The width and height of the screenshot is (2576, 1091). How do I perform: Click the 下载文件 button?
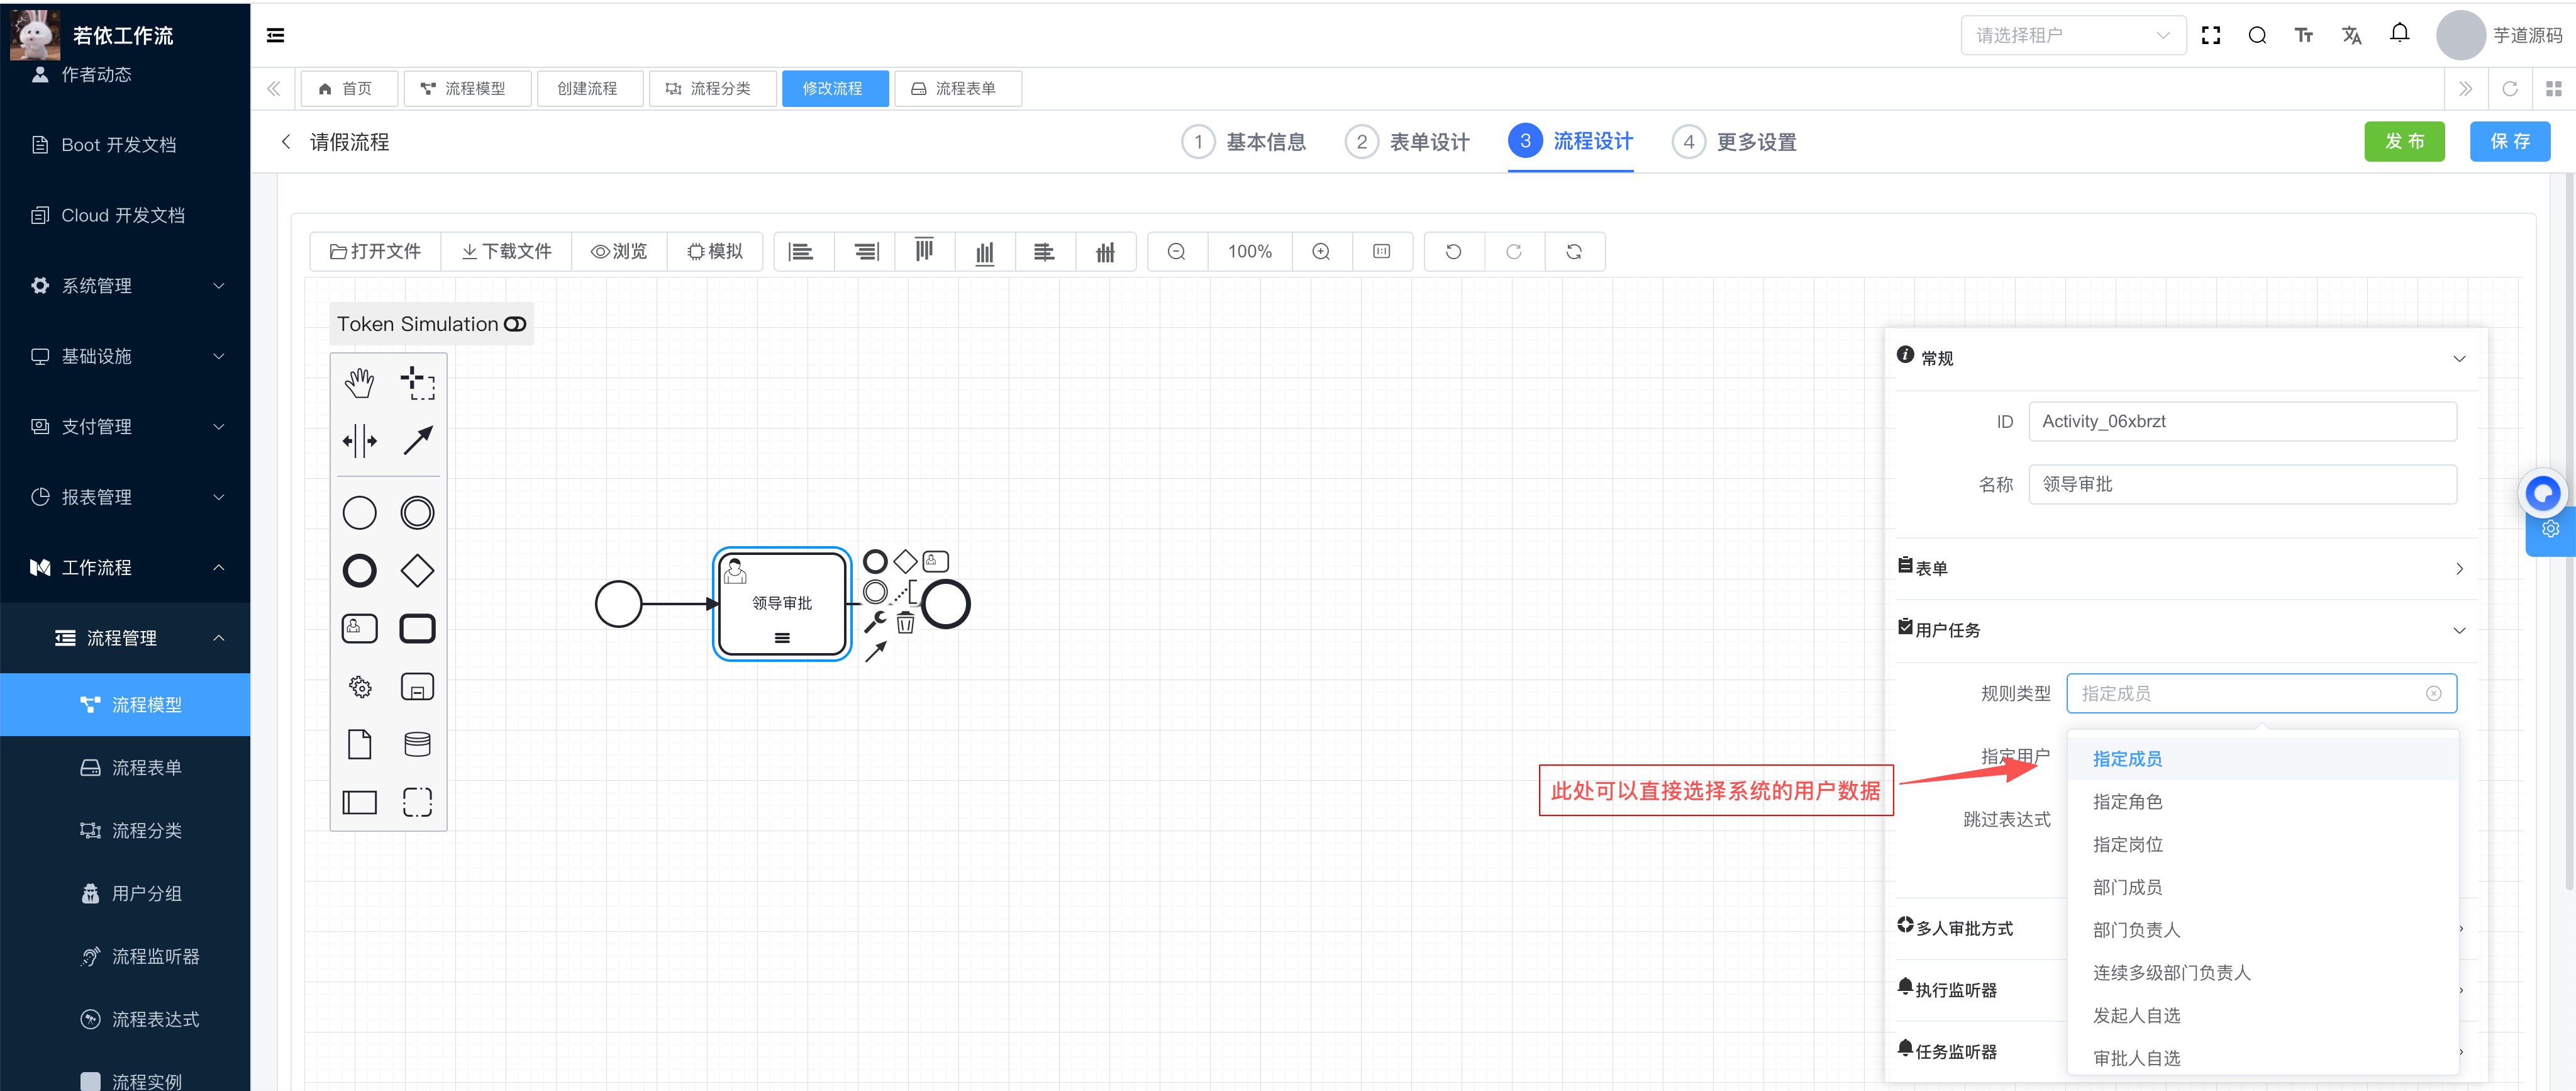pos(506,251)
